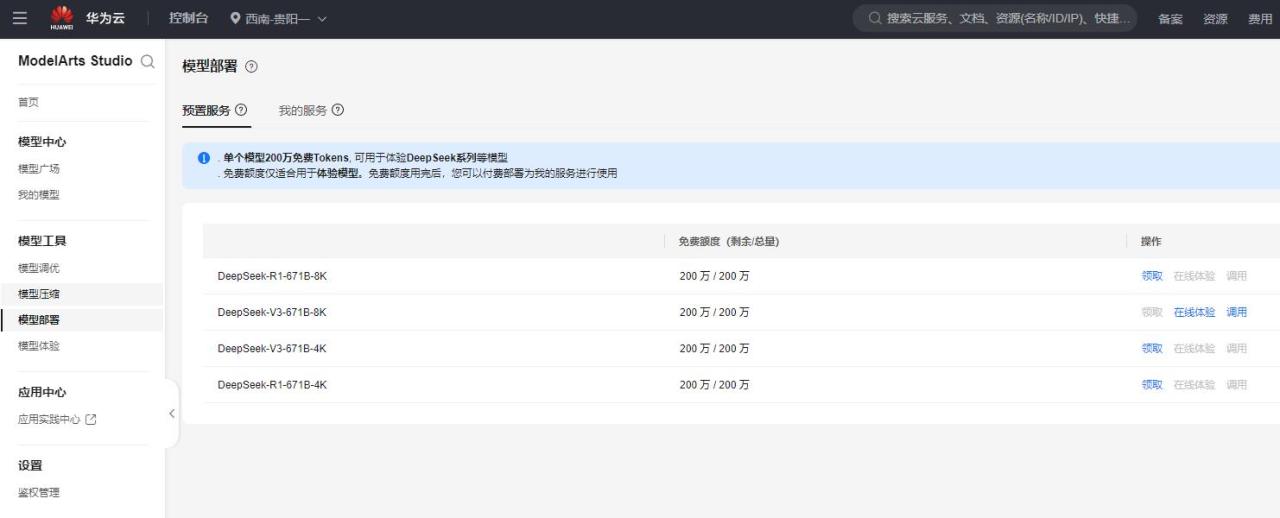Click the 模型中心 section heading
The image size is (1280, 518).
pyautogui.click(x=42, y=142)
